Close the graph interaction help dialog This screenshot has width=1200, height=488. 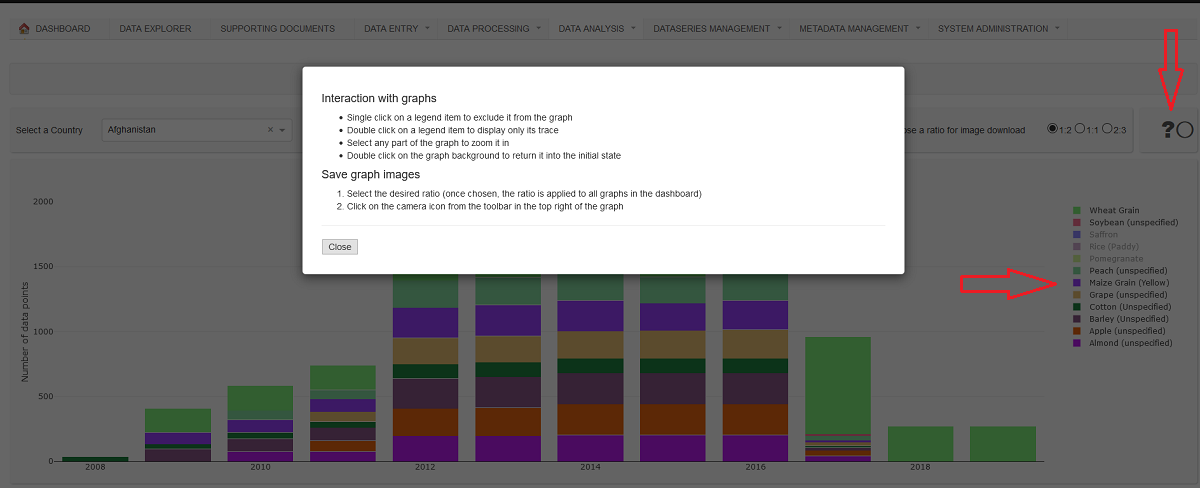coord(339,247)
